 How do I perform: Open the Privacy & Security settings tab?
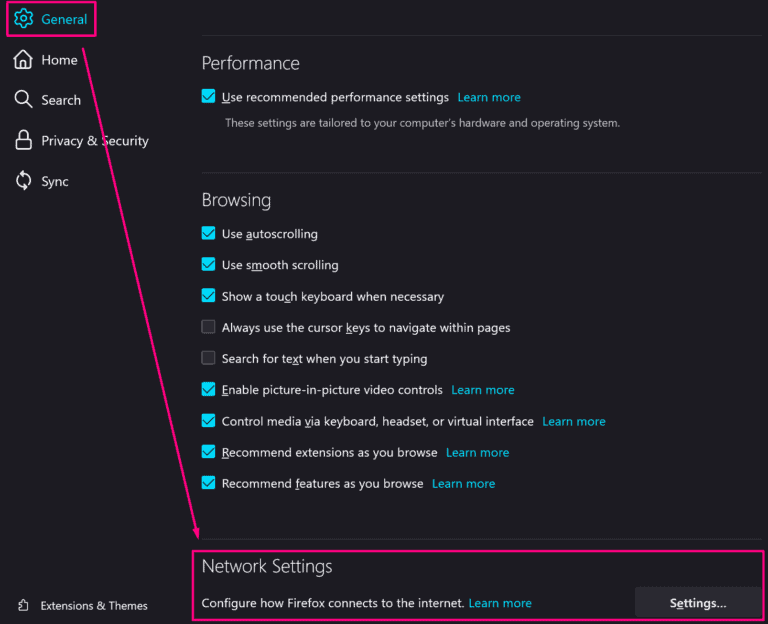point(94,141)
